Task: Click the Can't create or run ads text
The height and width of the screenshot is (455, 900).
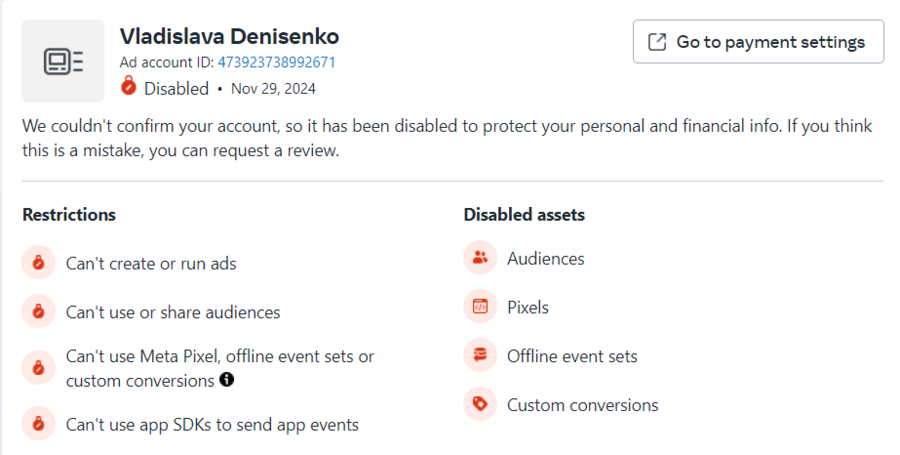Action: pos(151,264)
